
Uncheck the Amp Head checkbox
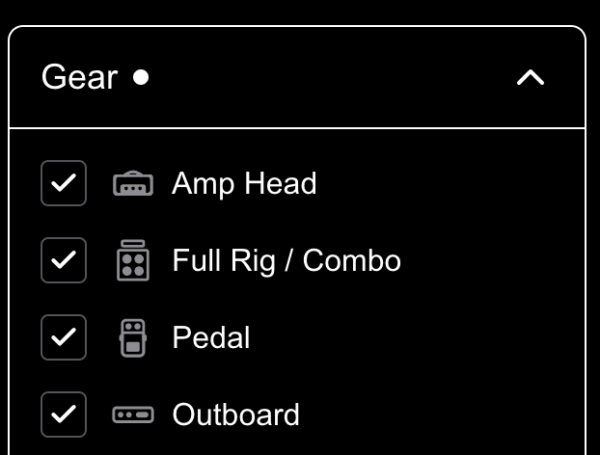64,183
